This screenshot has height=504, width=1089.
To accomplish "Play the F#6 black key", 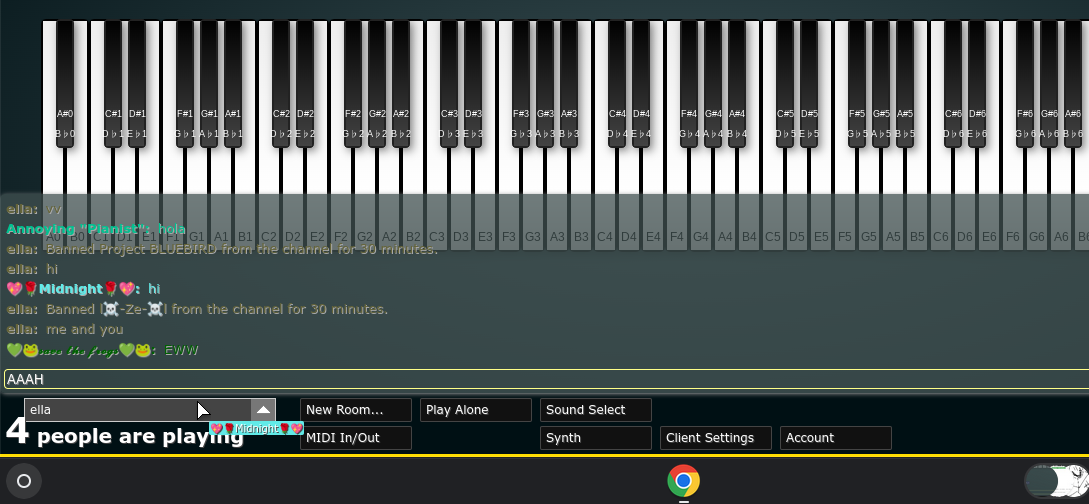I will point(1025,83).
